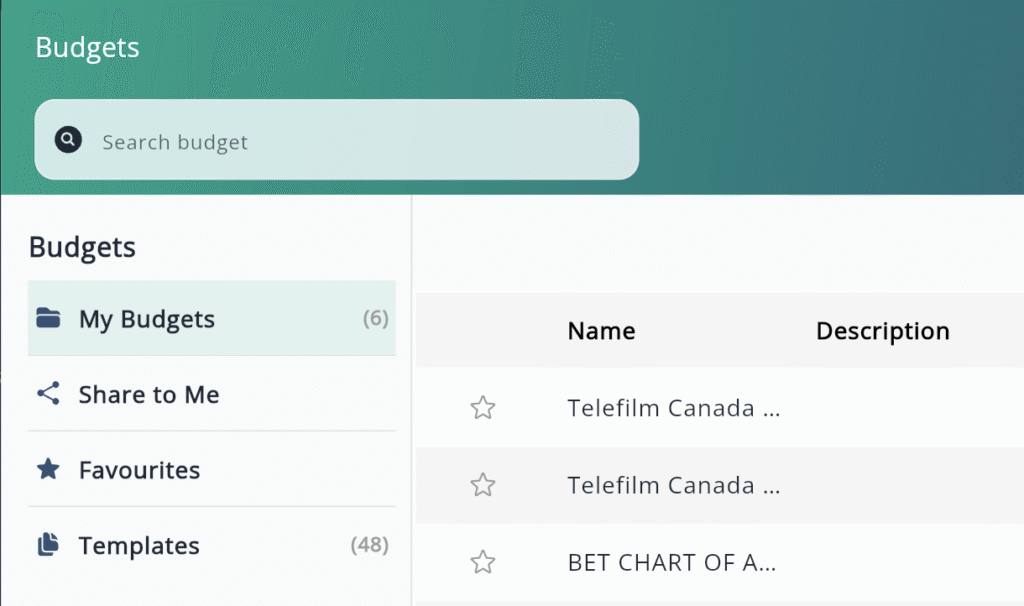This screenshot has width=1024, height=606.
Task: Open the first Telefilm Canada budget
Action: [673, 408]
